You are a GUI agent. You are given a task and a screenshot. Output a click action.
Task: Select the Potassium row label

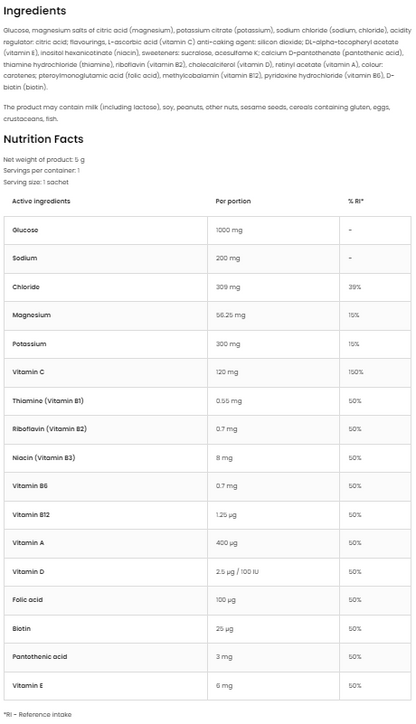pos(29,344)
